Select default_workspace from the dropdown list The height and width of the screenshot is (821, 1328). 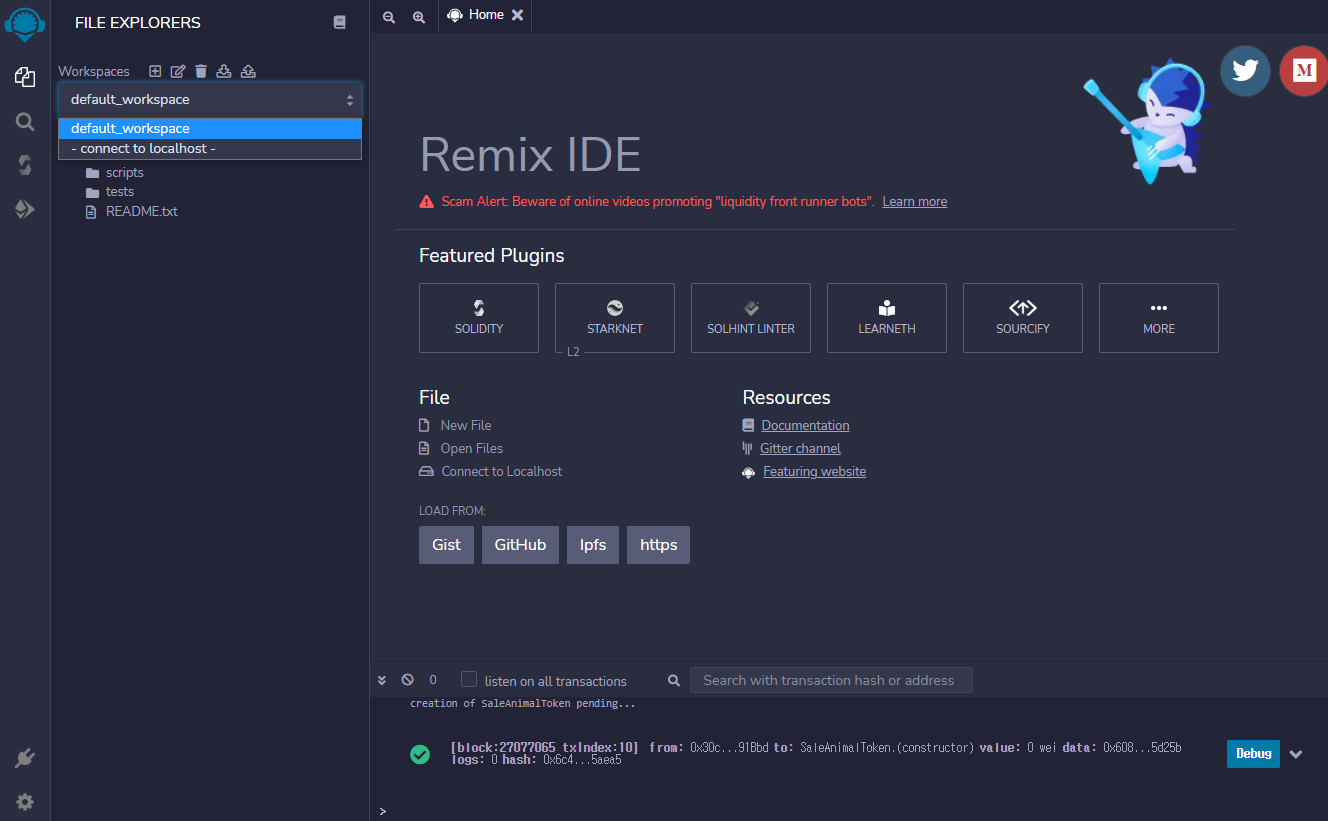[x=210, y=128]
